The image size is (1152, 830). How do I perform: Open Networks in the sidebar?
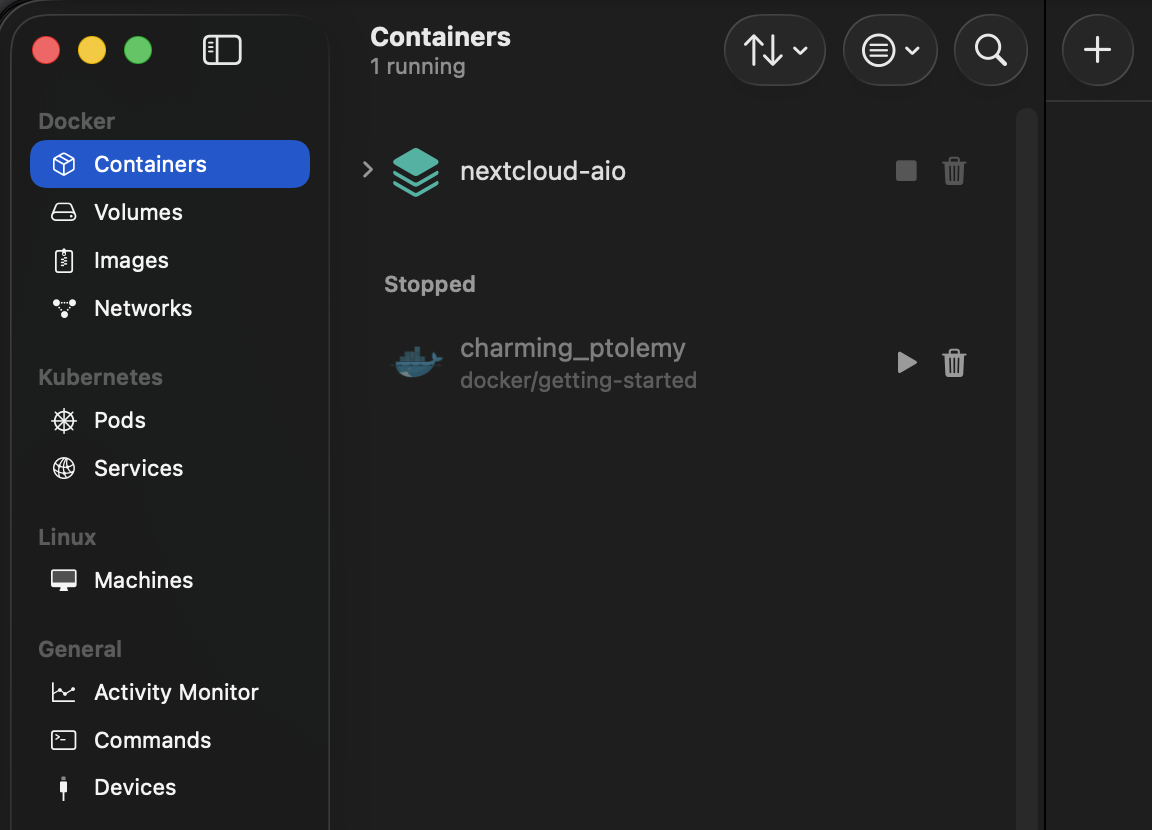(170, 308)
